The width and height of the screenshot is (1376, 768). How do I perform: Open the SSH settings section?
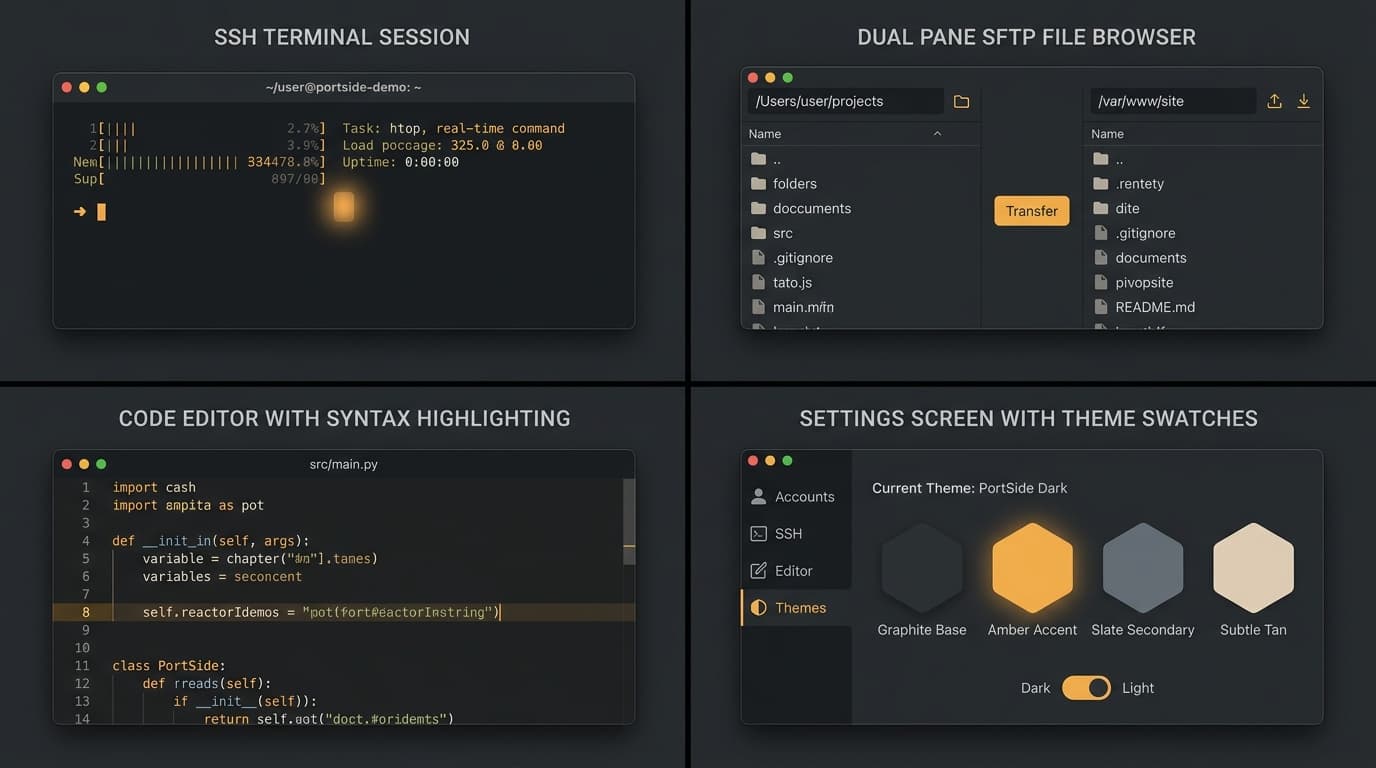tap(796, 533)
